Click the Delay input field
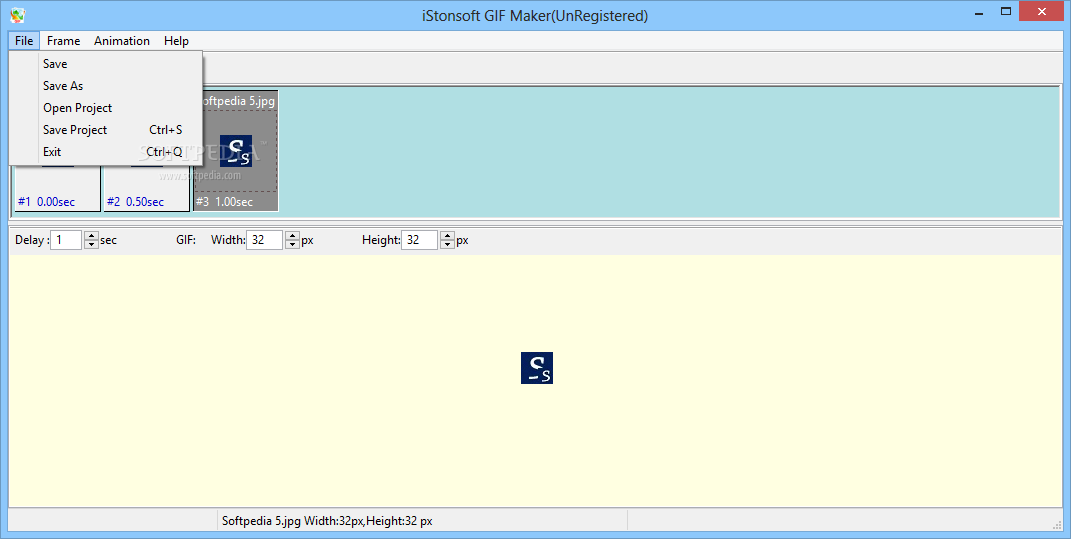The image size is (1071, 539). point(66,240)
